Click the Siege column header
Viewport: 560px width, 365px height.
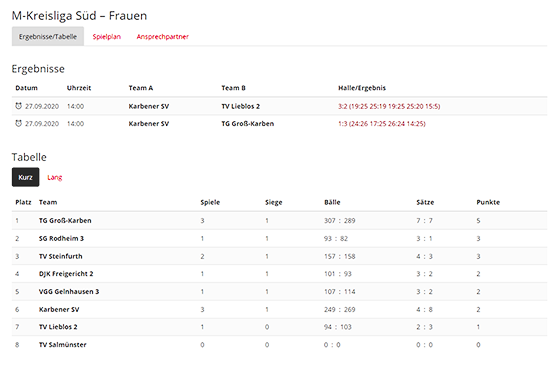point(274,202)
